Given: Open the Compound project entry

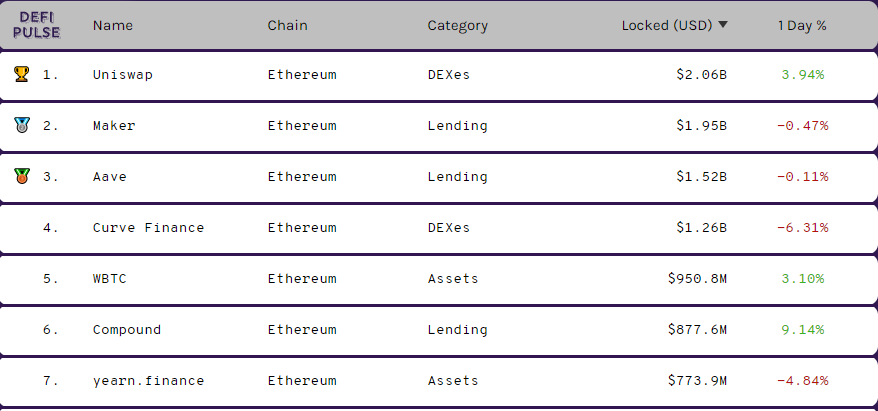Looking at the screenshot, I should click(x=127, y=329).
